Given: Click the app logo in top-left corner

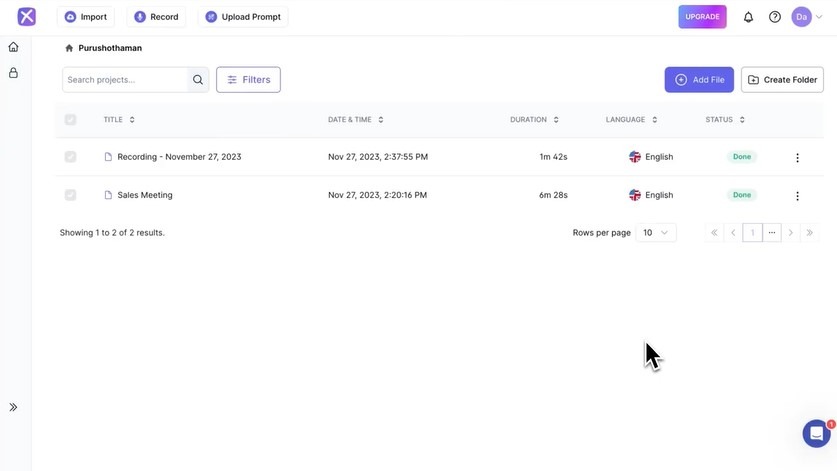Looking at the screenshot, I should pyautogui.click(x=27, y=17).
